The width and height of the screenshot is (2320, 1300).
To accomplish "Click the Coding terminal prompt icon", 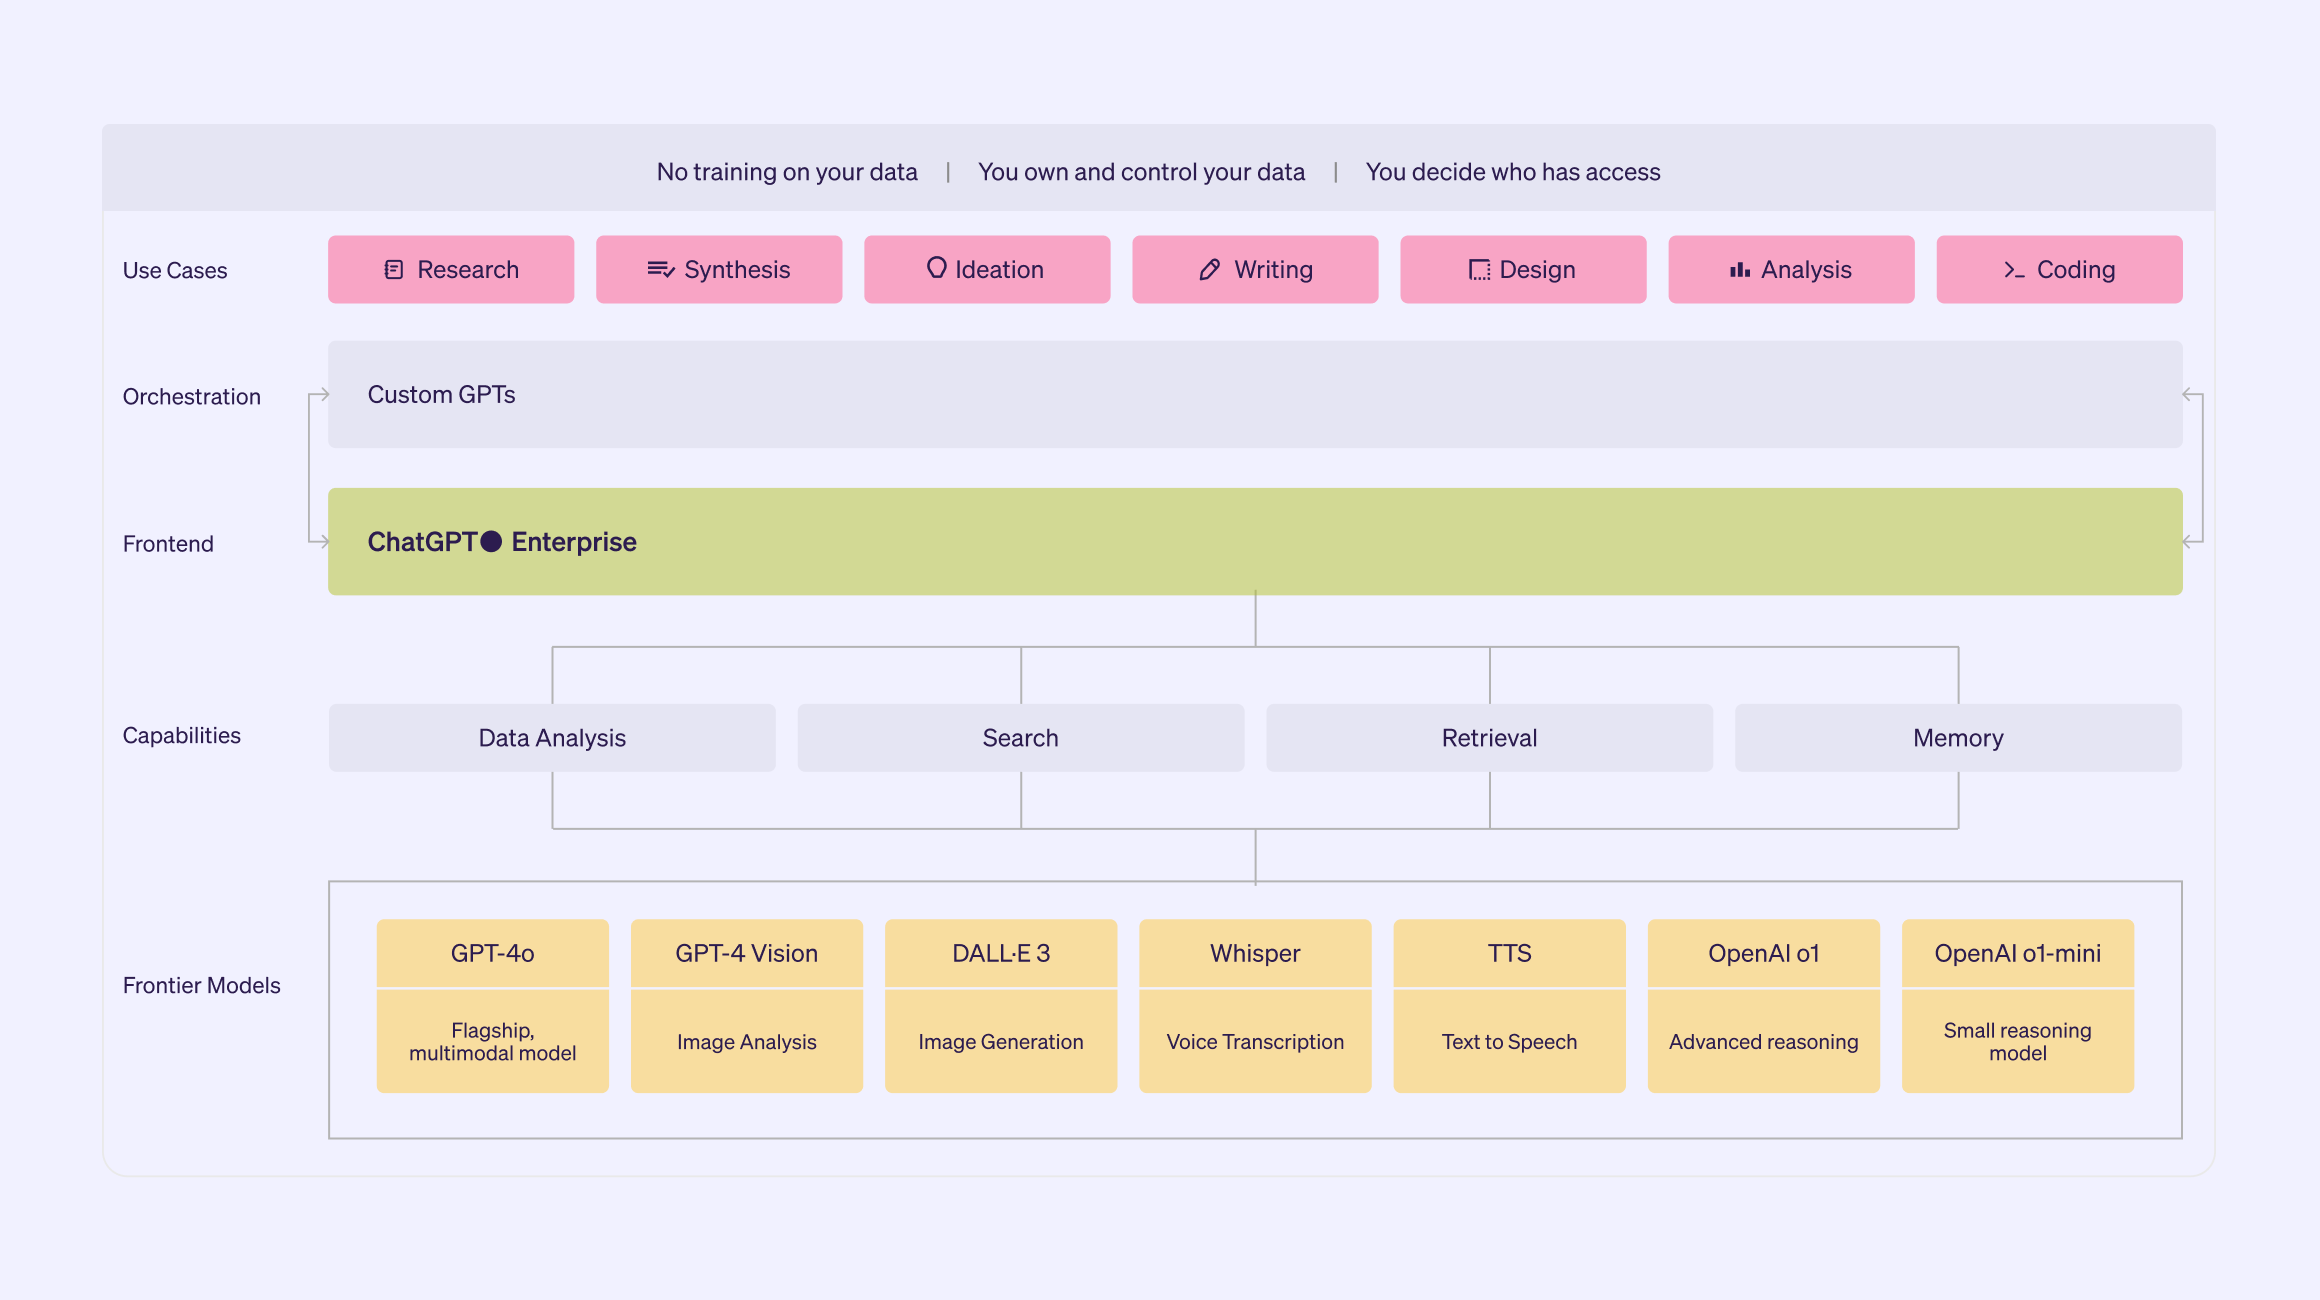I will tap(2014, 270).
